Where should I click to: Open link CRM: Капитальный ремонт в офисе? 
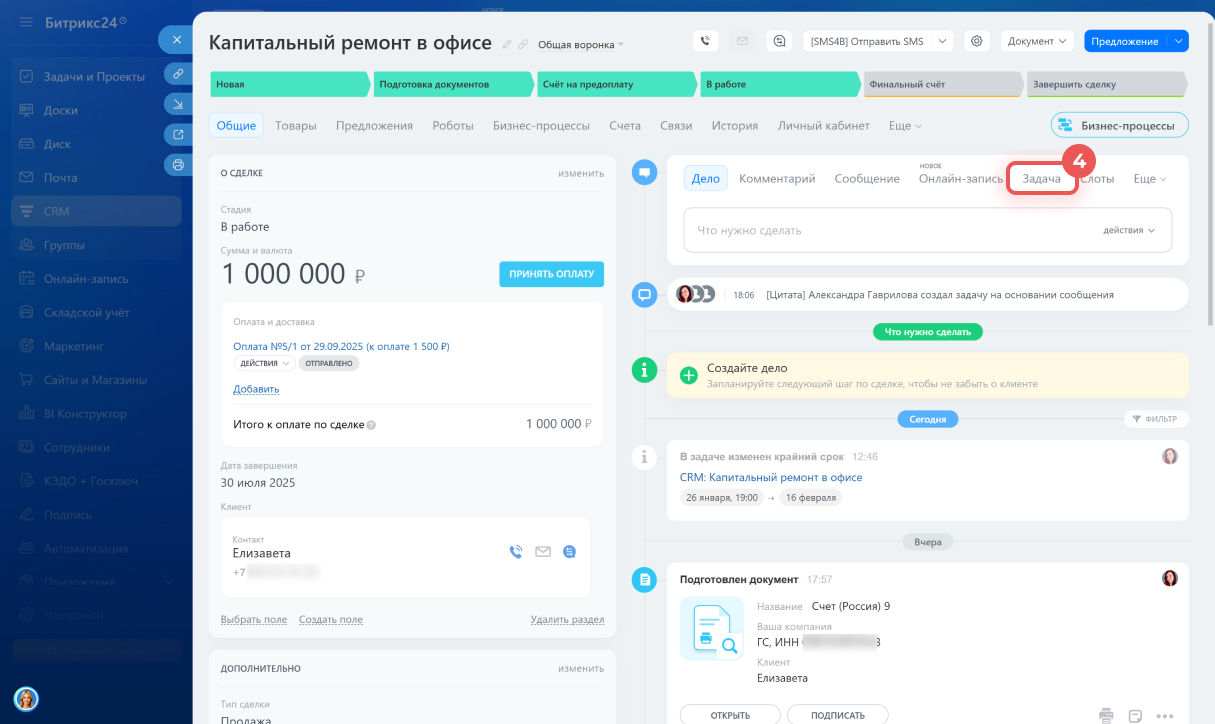[770, 477]
